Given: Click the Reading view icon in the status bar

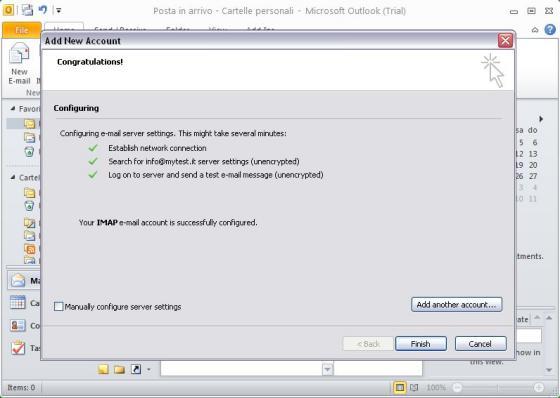Looking at the screenshot, I should coord(414,387).
